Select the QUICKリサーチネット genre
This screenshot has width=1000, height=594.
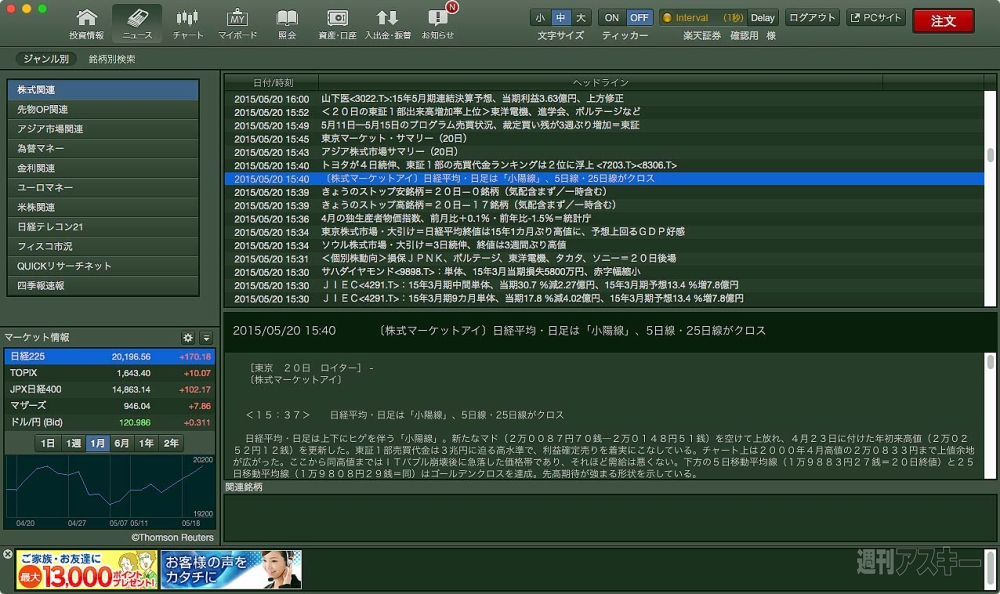point(103,266)
